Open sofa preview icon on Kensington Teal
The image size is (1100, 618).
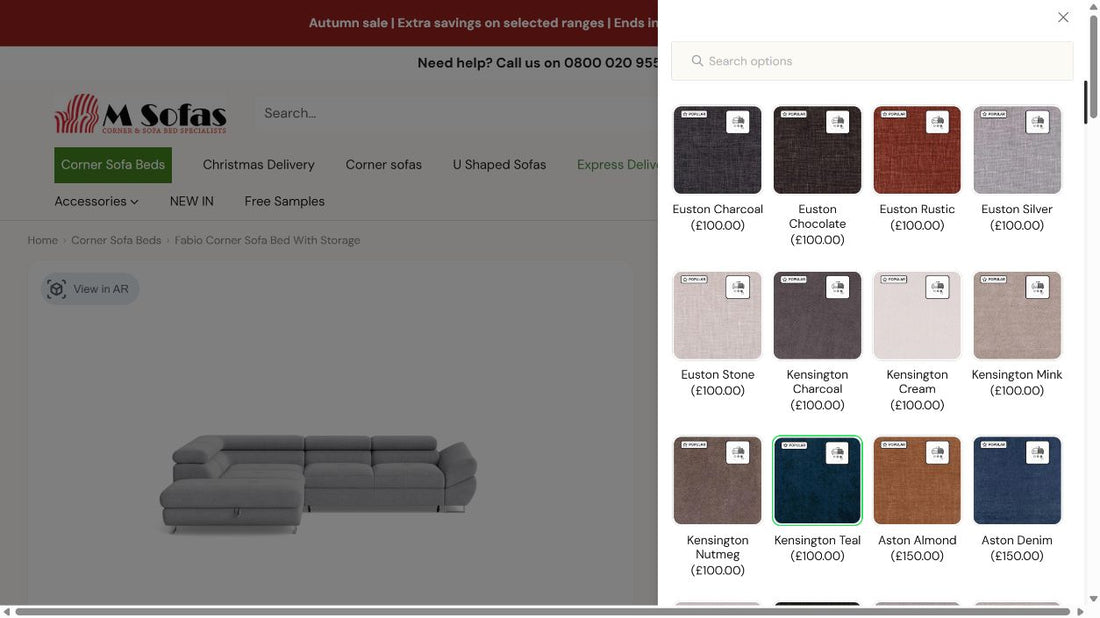click(838, 452)
